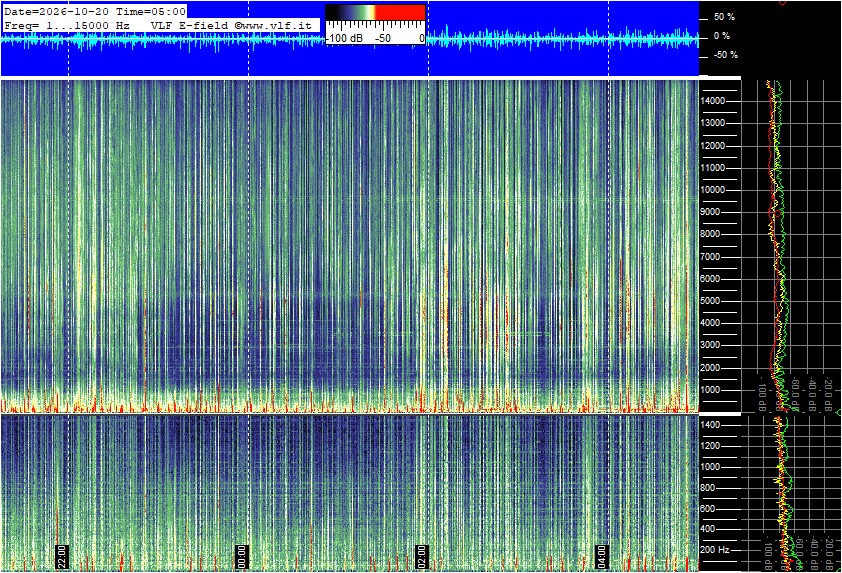The height and width of the screenshot is (573, 842).
Task: Click the Freq= 1...15000 Hz label
Action: 67,25
